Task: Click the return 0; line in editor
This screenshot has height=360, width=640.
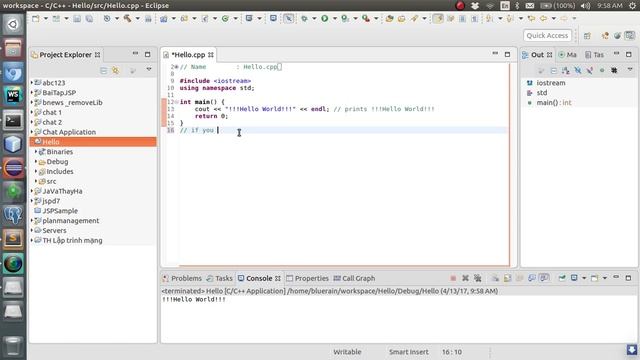Action: click(x=211, y=116)
